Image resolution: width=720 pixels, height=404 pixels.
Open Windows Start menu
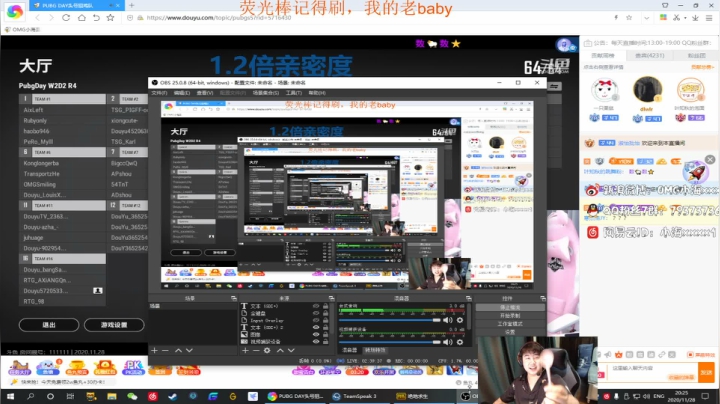(x=10, y=396)
